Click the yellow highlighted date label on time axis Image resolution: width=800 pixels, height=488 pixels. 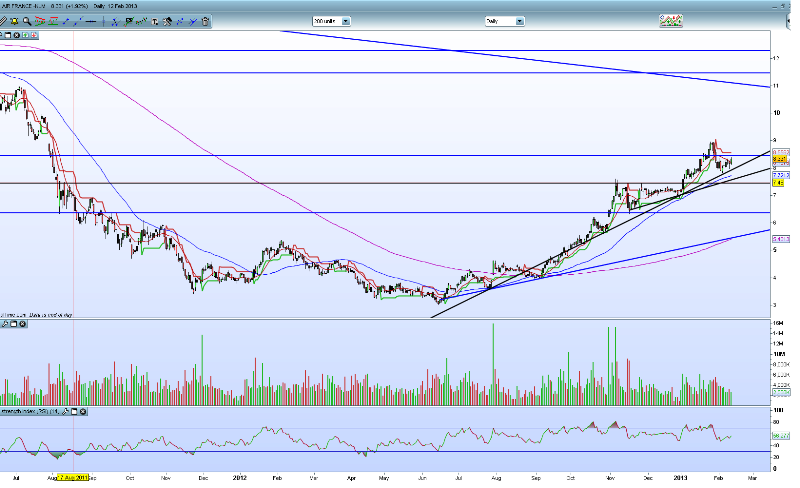pos(72,478)
